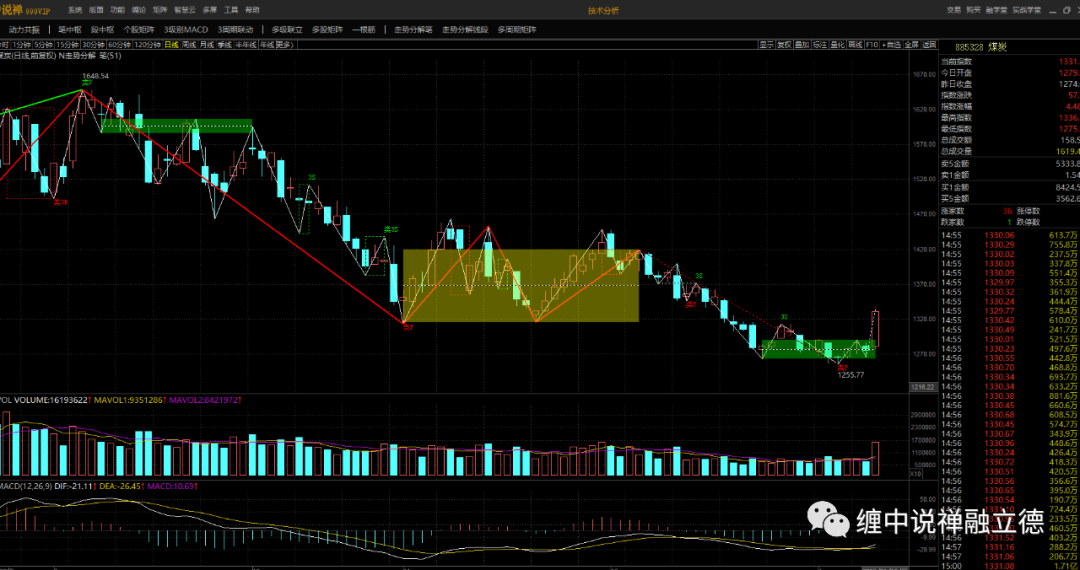Switch to the 60分钟 period tab

pos(119,45)
